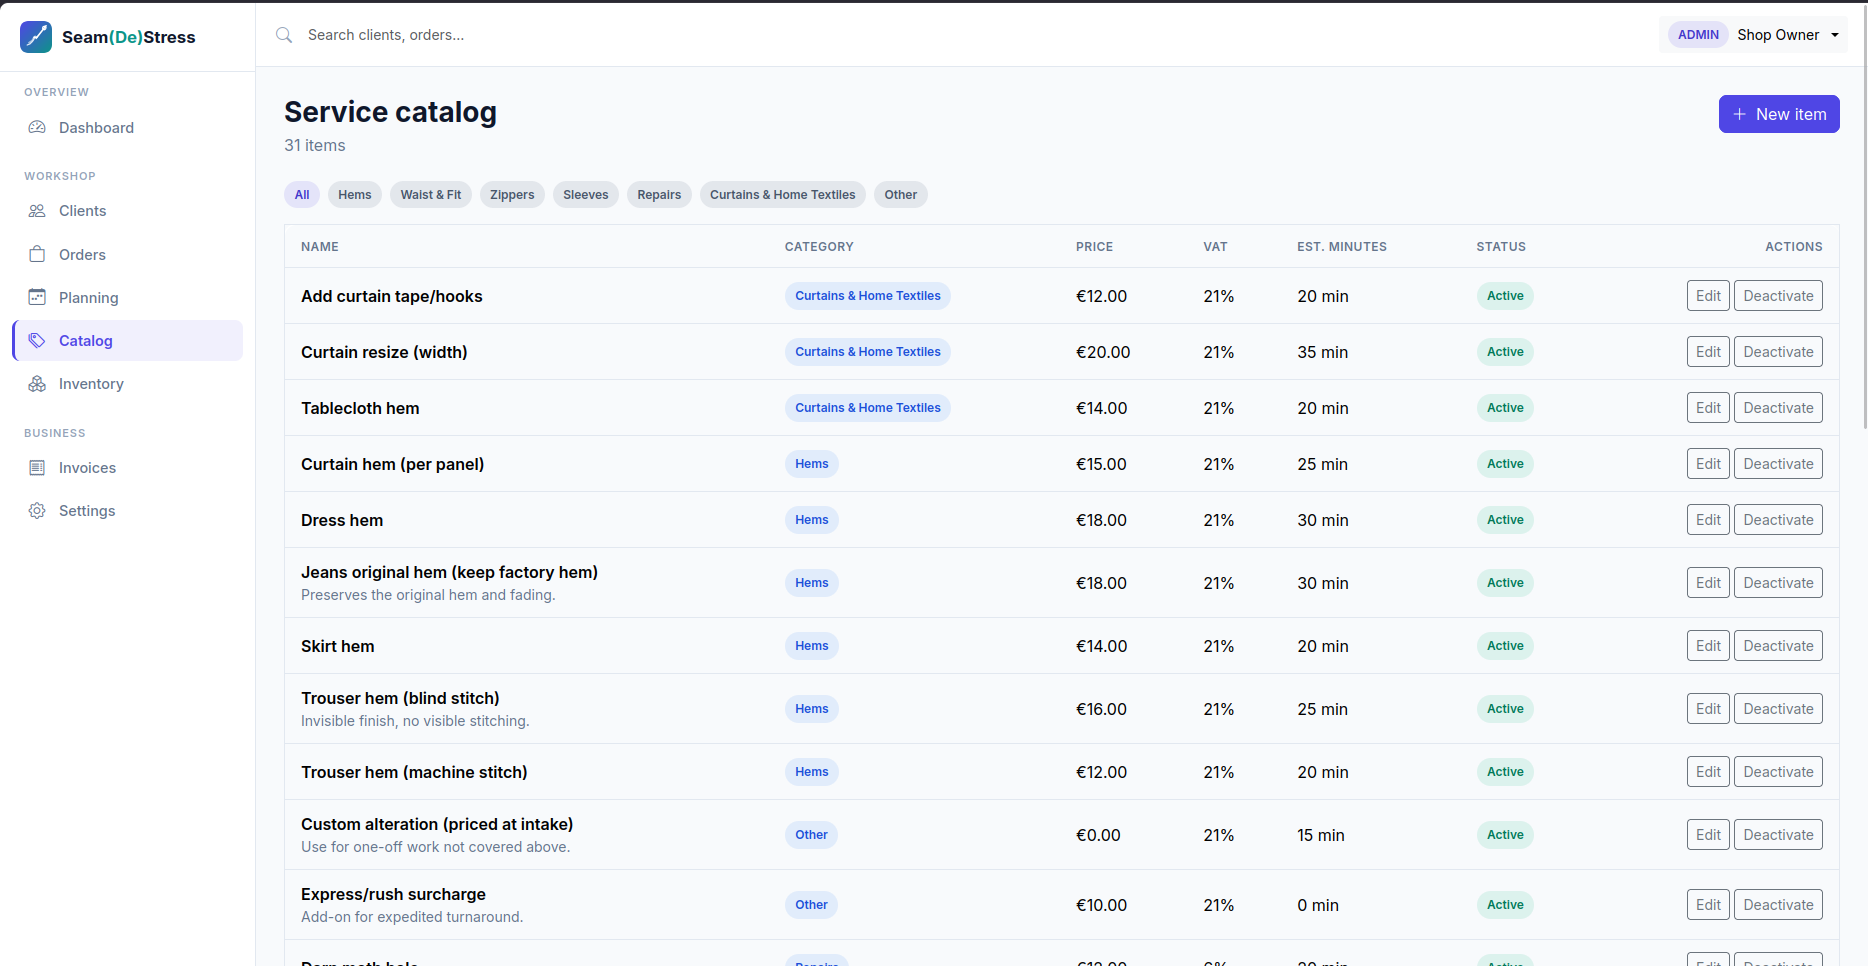Edit the Dress hem item

click(x=1708, y=520)
